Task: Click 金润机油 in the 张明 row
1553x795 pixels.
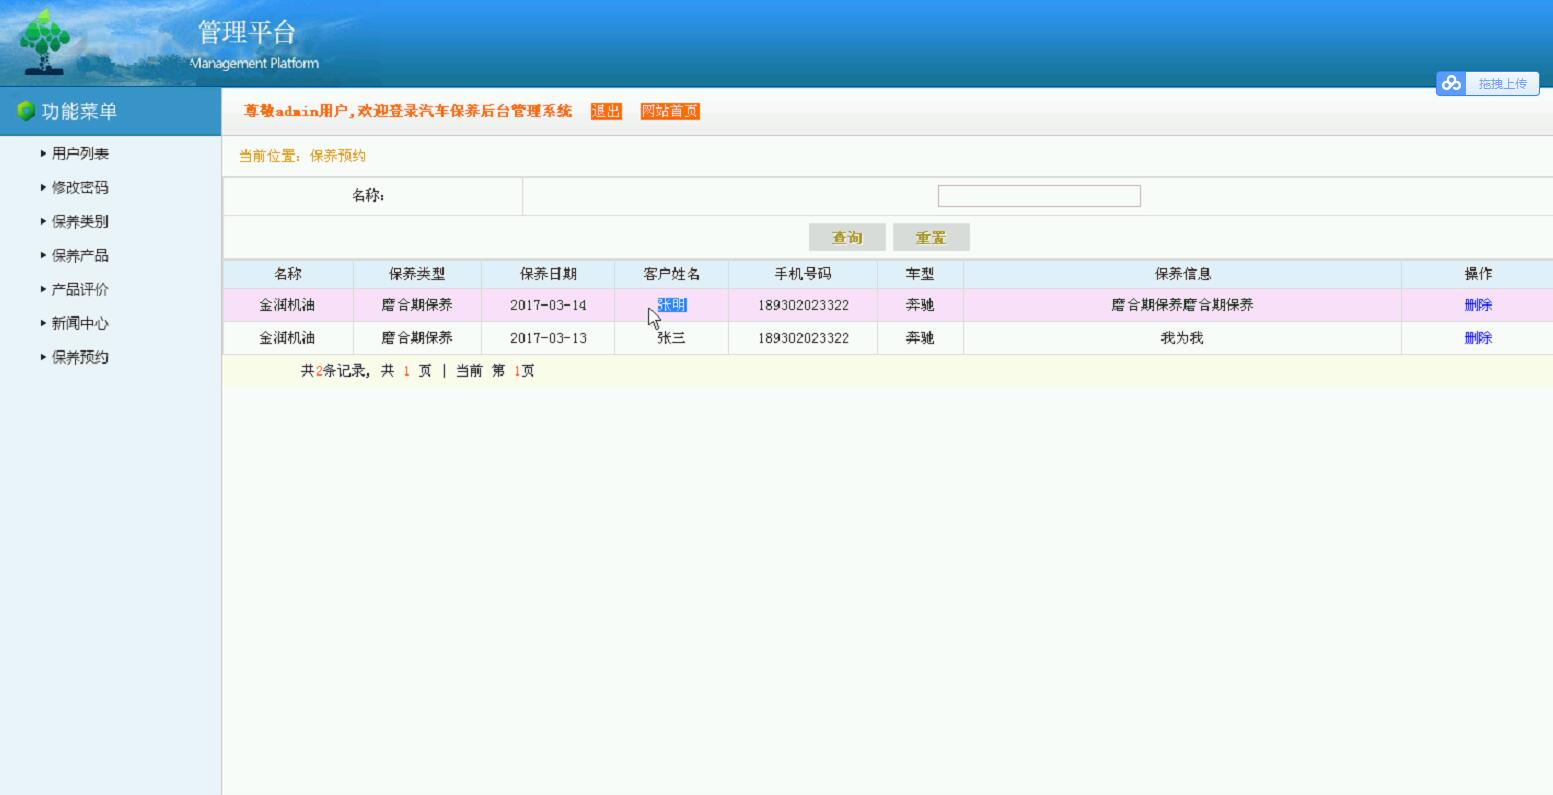Action: point(288,306)
